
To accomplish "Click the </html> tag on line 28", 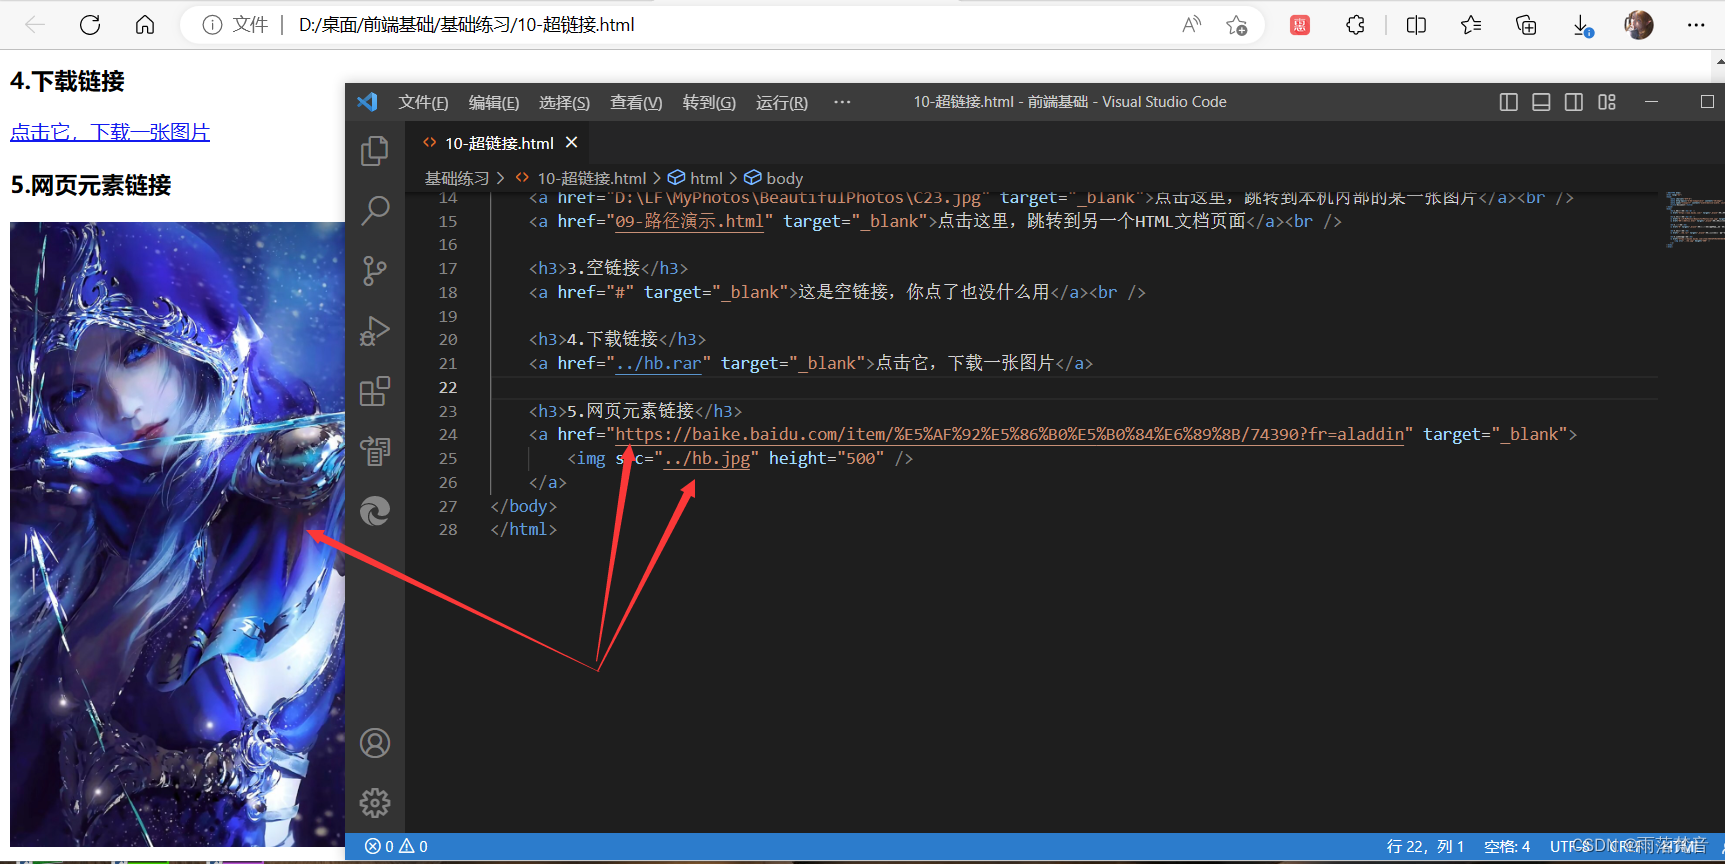I will [523, 529].
